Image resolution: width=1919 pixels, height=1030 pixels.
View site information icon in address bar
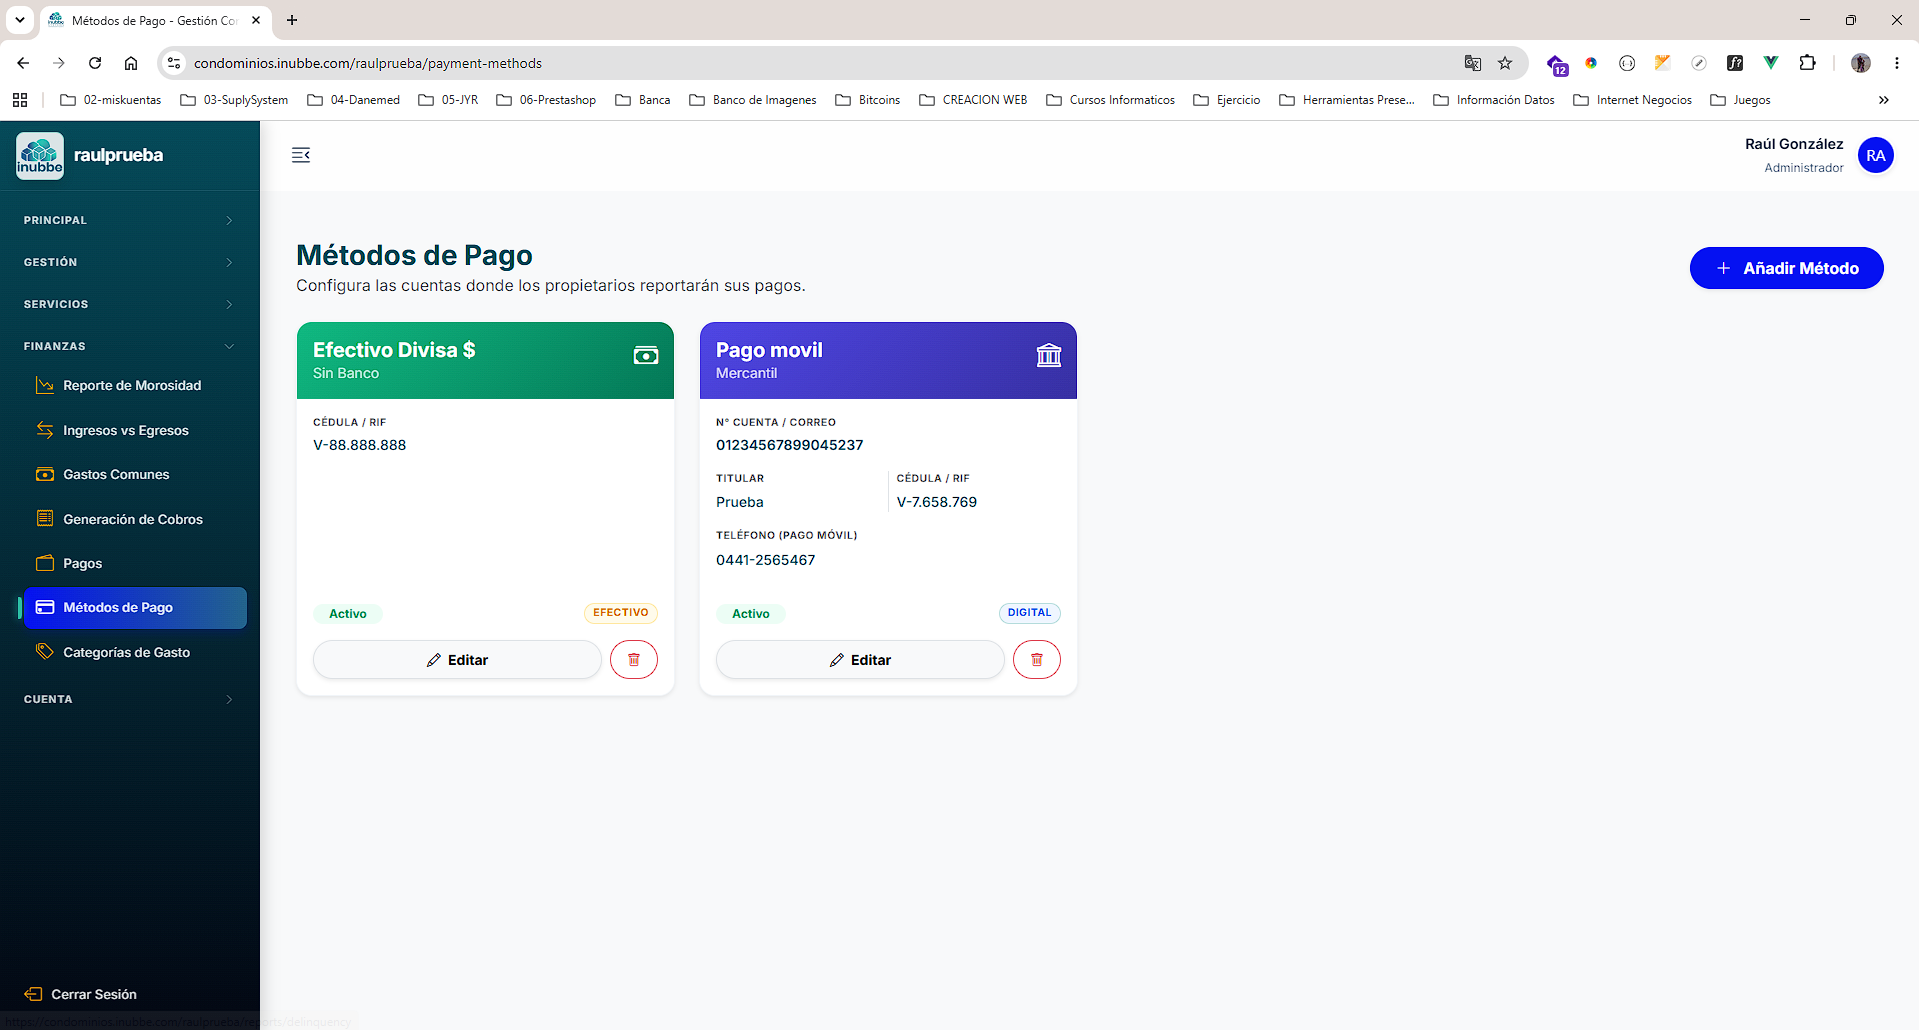click(x=174, y=63)
